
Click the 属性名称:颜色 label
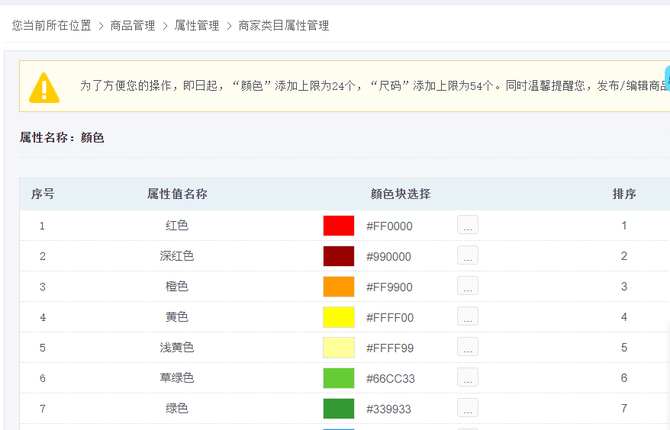[62, 138]
